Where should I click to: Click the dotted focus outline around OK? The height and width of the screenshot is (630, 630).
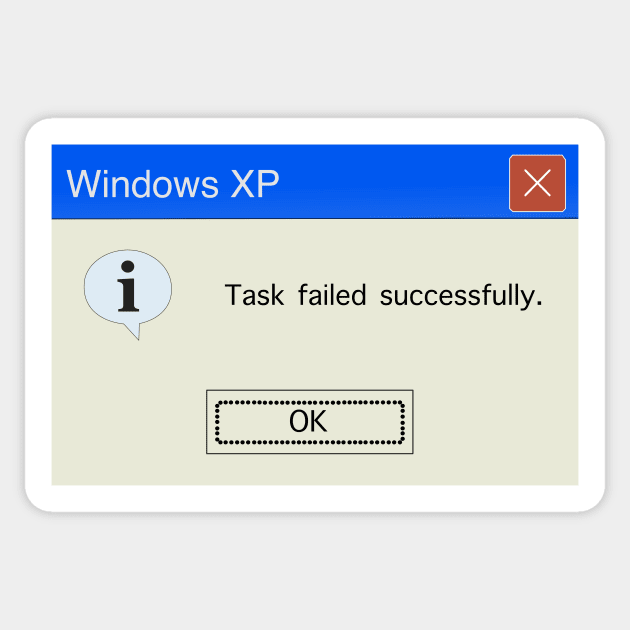point(310,402)
